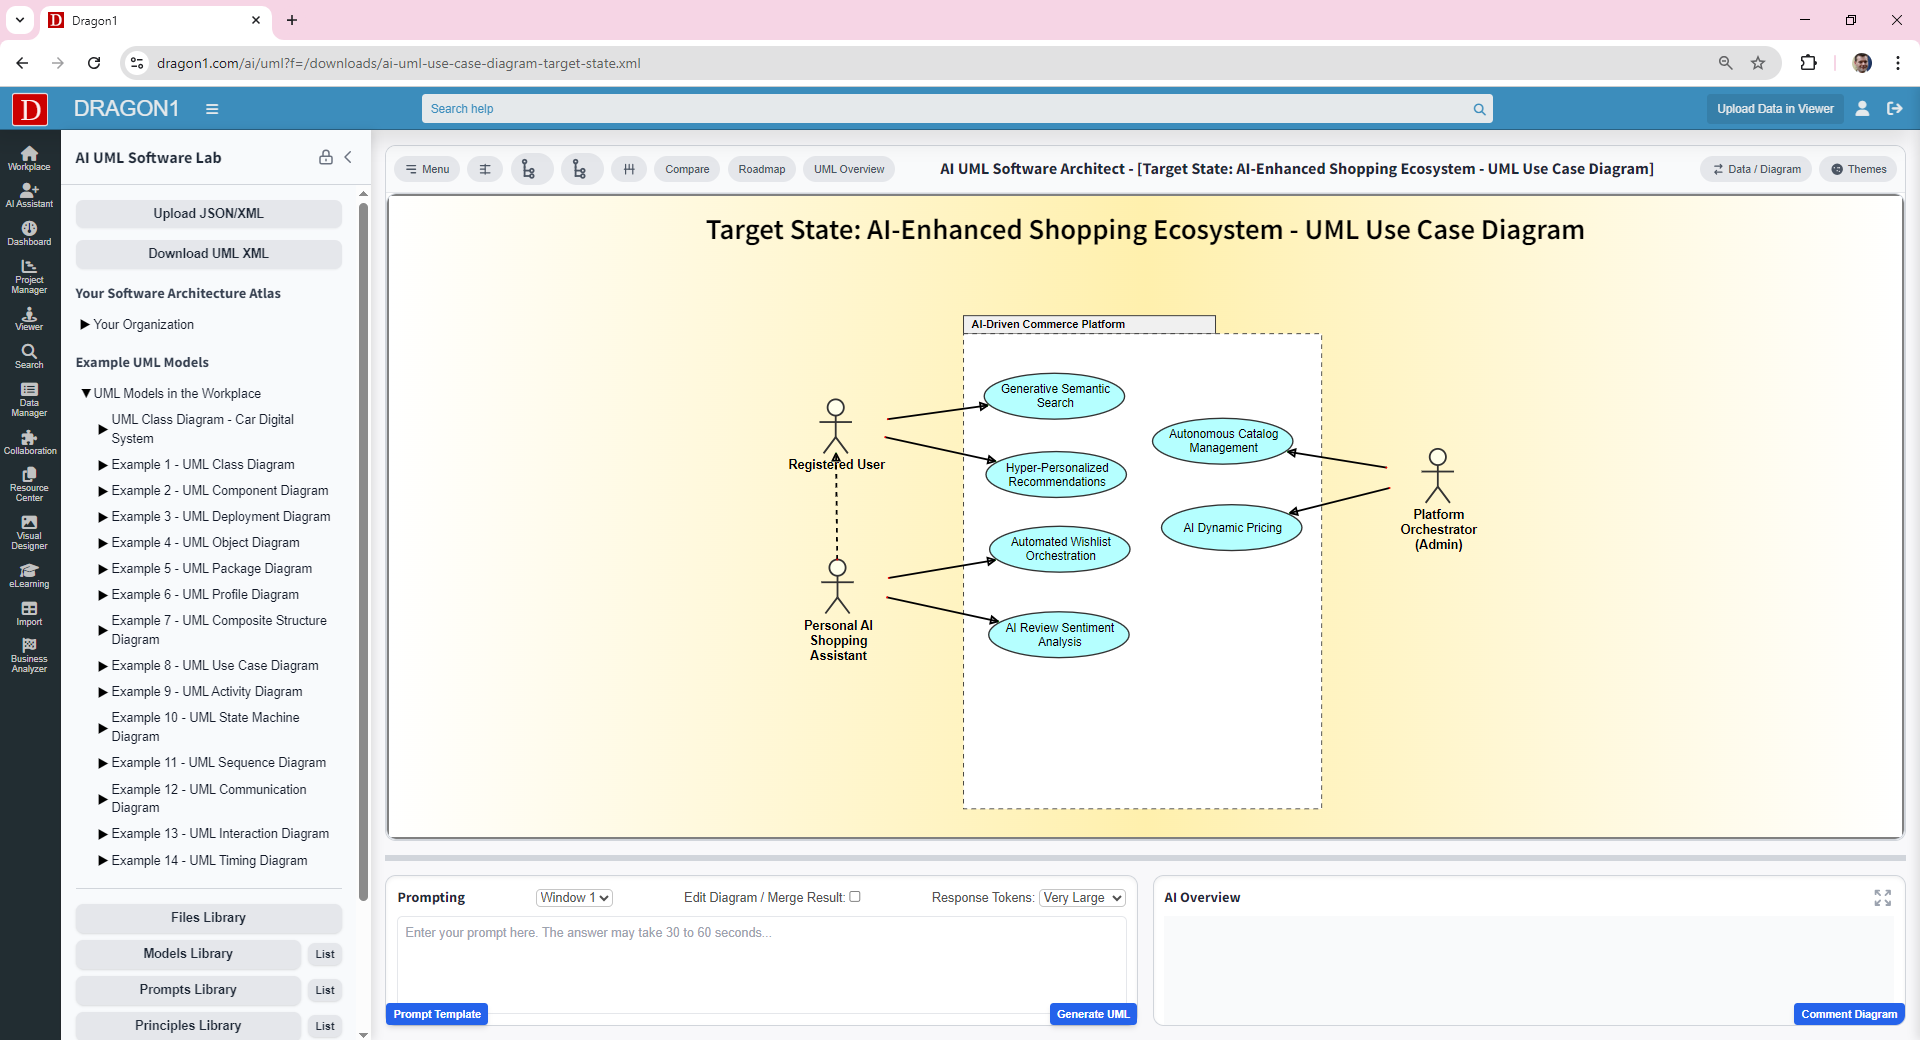Open the Window 1 dropdown
The height and width of the screenshot is (1040, 1920).
pos(573,897)
